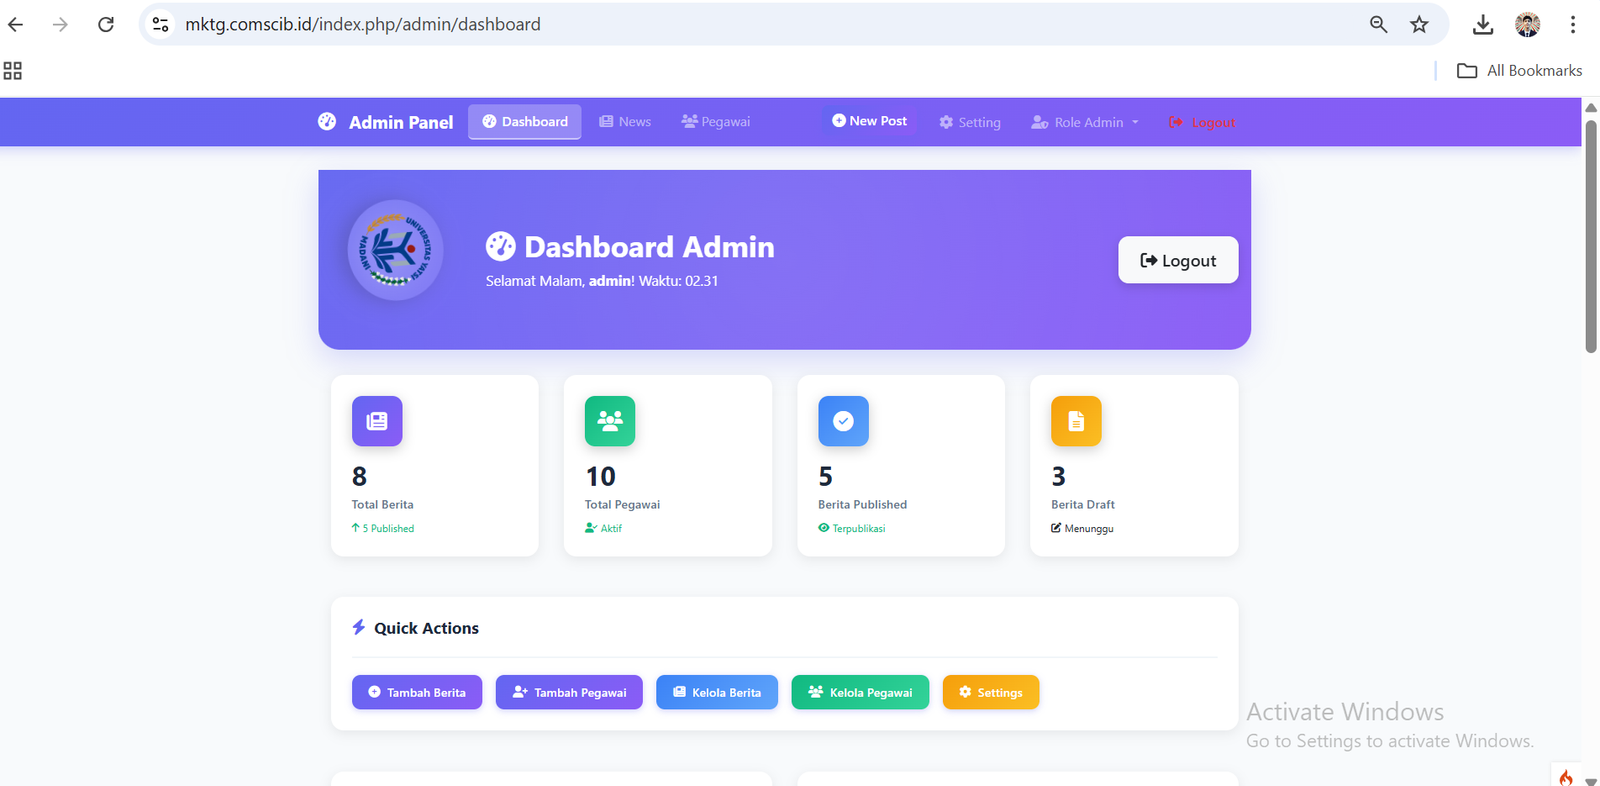Click the scrollbar up arrow

(x=1591, y=107)
